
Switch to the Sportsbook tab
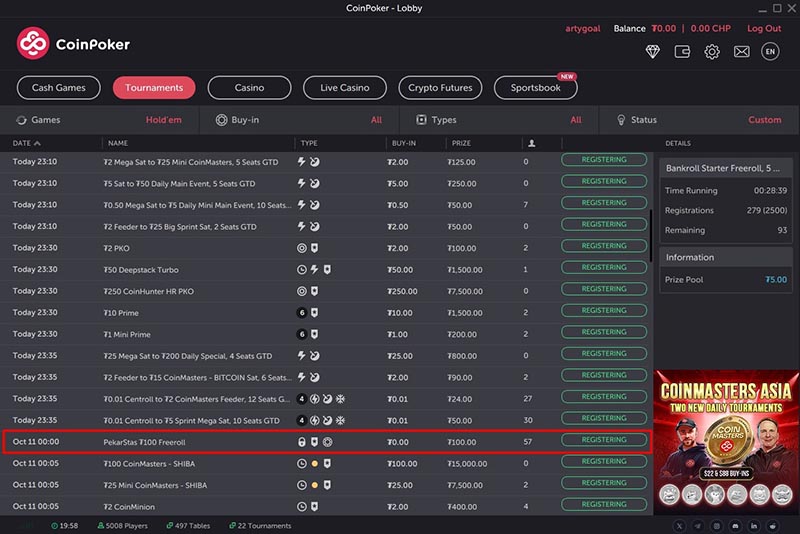[x=535, y=88]
